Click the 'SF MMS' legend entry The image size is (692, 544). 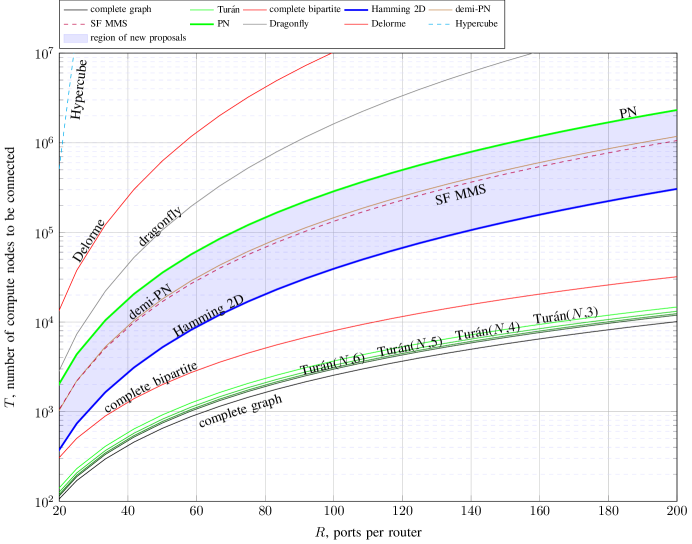(x=96, y=24)
